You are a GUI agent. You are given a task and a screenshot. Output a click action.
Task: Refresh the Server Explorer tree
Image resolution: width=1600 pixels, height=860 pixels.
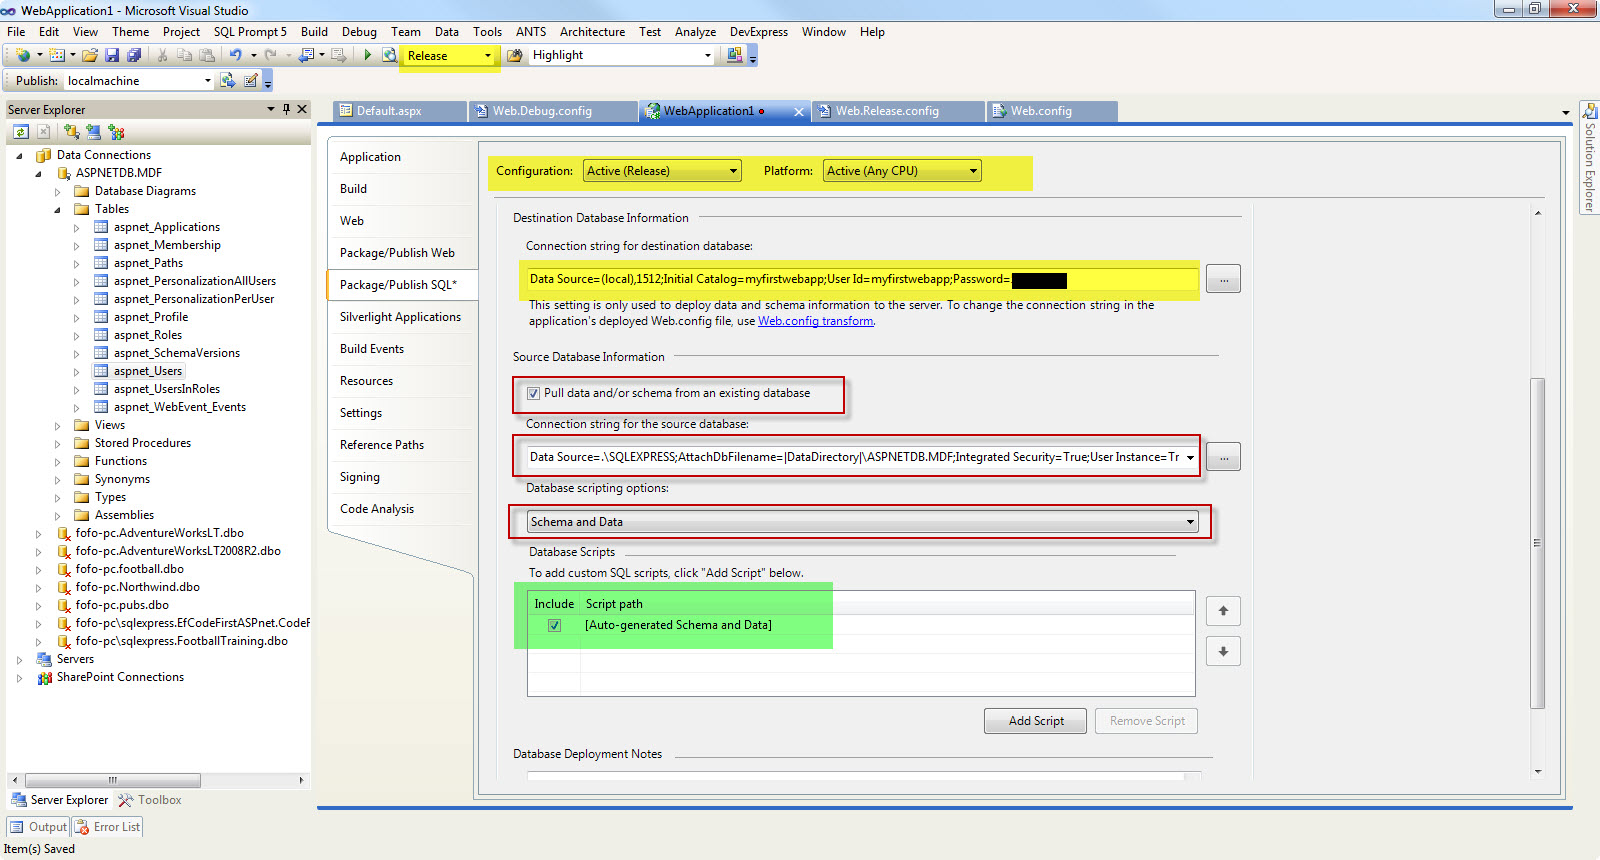click(x=21, y=131)
